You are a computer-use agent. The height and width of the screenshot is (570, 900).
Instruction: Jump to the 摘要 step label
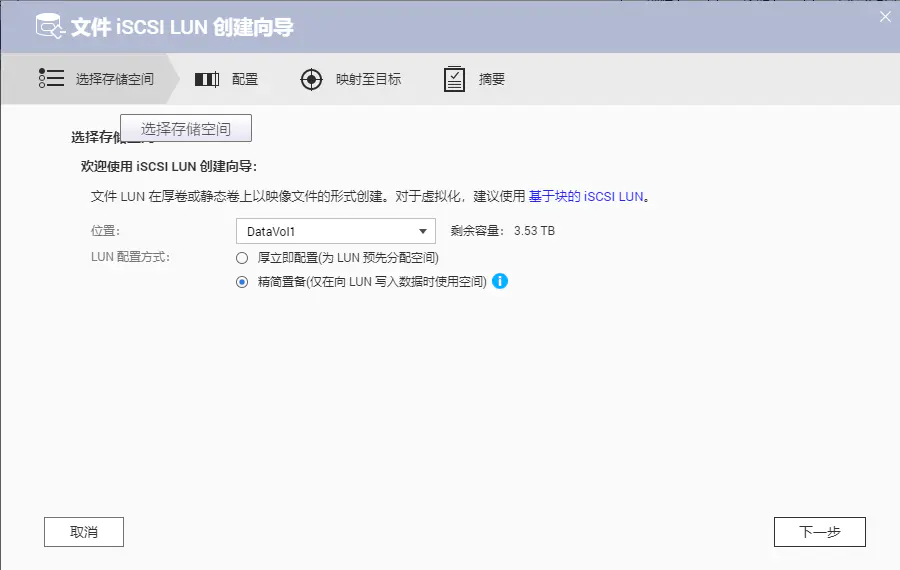[x=492, y=79]
